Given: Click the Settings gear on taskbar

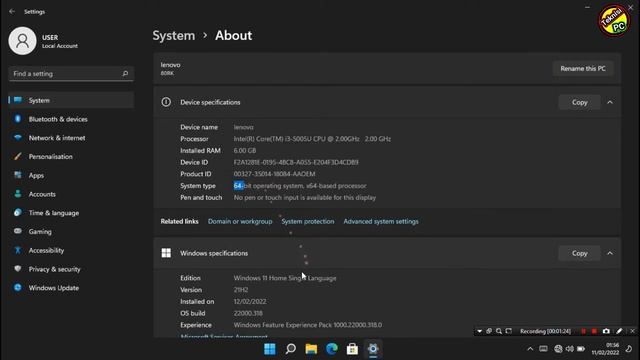Looking at the screenshot, I should click(x=373, y=349).
